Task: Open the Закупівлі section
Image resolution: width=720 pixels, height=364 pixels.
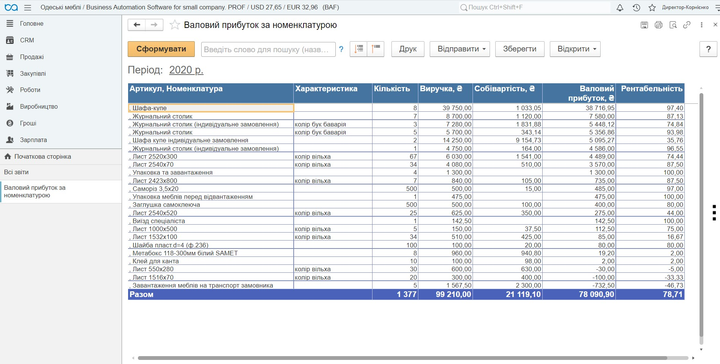Action: coord(61,73)
